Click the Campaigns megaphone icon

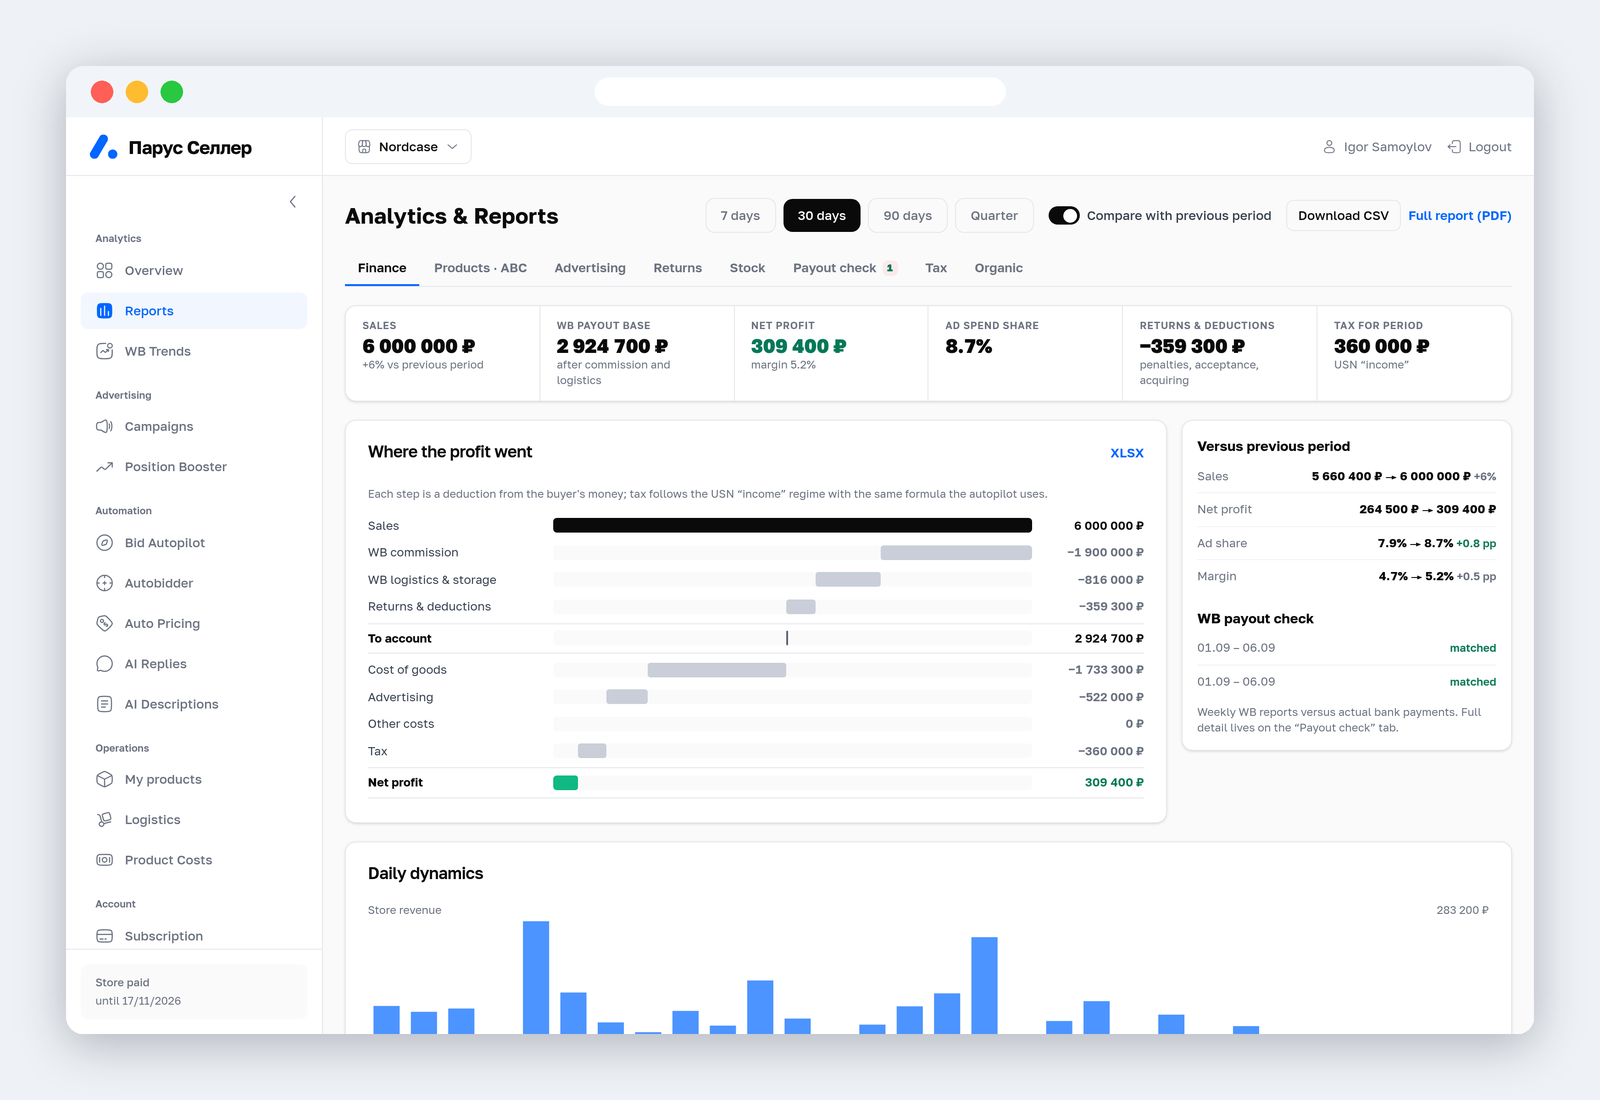104,427
